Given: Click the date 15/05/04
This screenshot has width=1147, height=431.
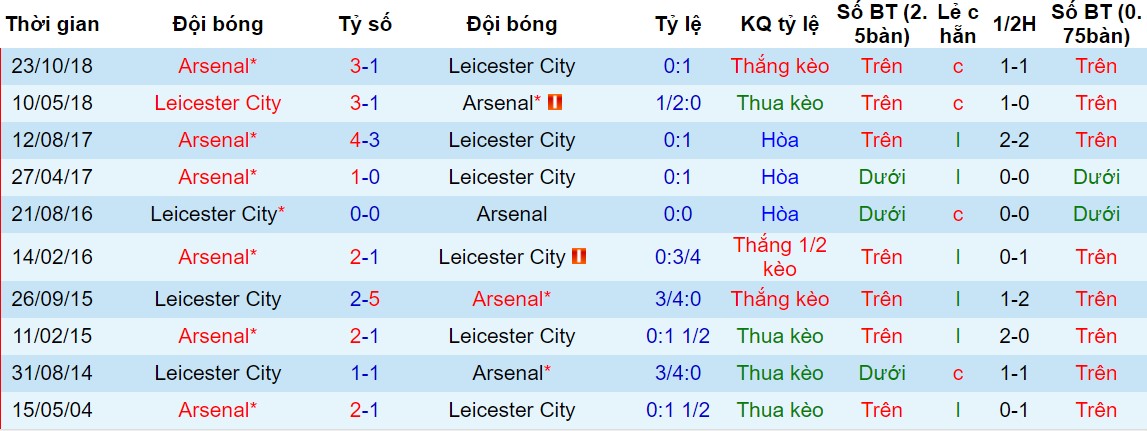Looking at the screenshot, I should [x=52, y=410].
